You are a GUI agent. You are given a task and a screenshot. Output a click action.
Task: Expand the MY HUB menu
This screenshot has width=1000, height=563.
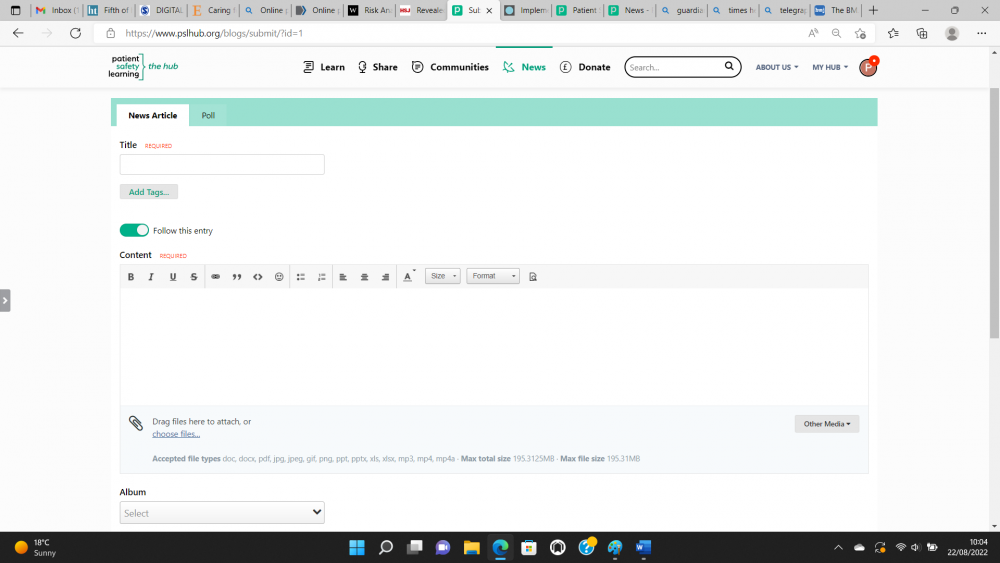[830, 67]
